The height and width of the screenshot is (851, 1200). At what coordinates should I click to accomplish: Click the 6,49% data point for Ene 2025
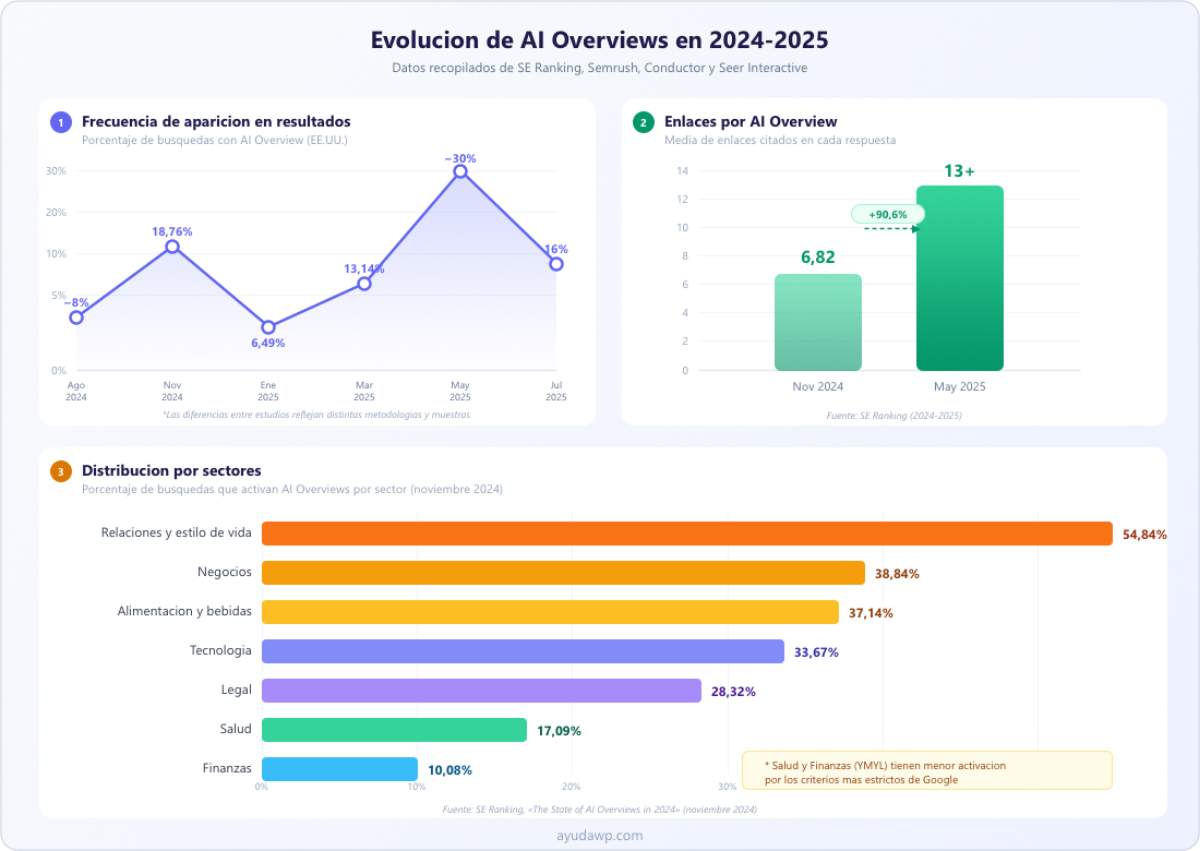pos(268,327)
